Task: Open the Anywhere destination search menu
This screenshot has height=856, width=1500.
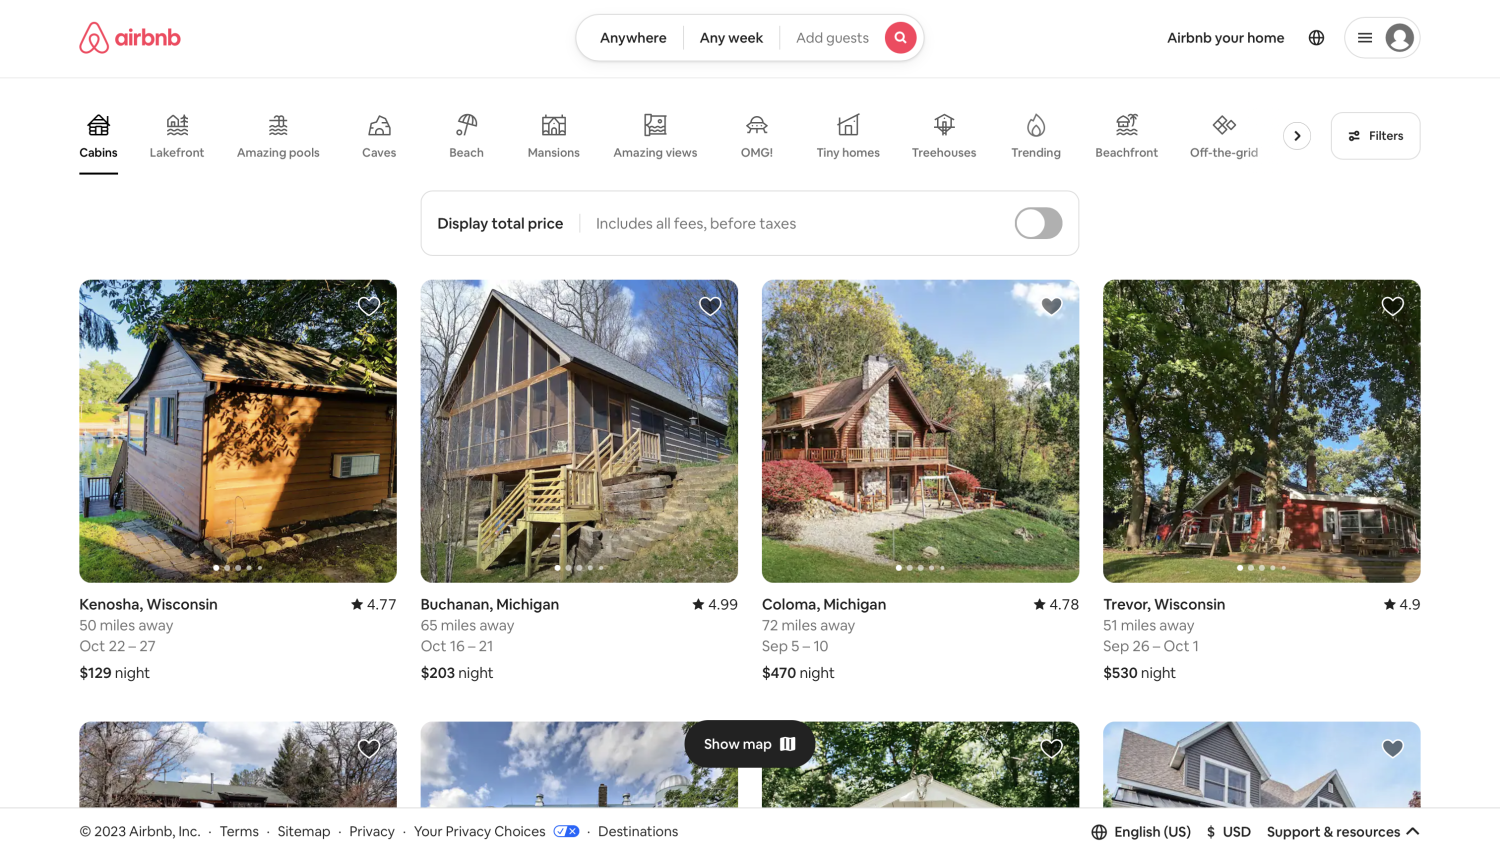Action: point(633,37)
